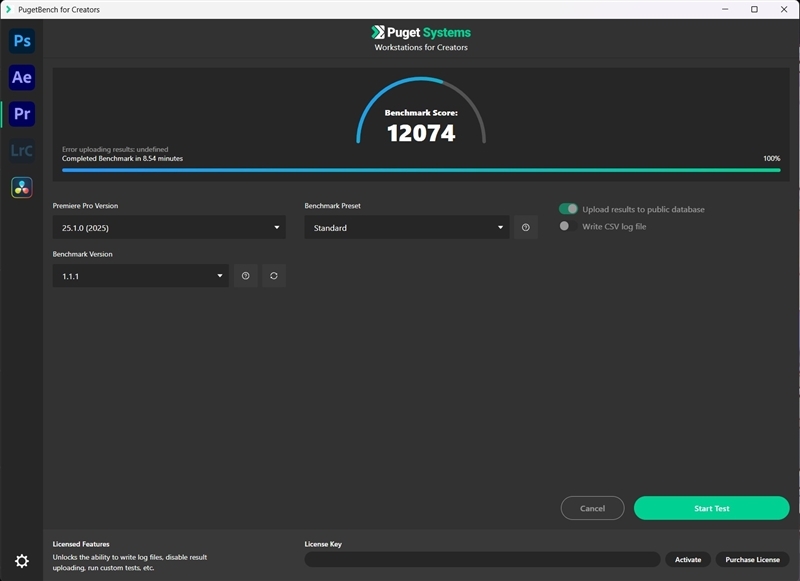800x581 pixels.
Task: Open the DaVinci Resolve benchmark
Action: click(x=20, y=186)
